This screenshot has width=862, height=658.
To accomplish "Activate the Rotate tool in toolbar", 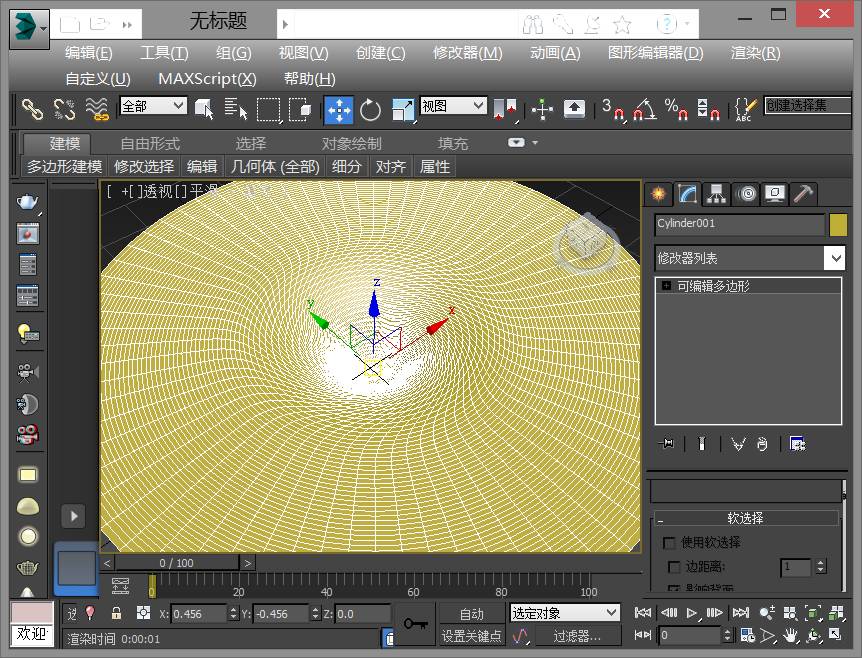I will pos(371,109).
